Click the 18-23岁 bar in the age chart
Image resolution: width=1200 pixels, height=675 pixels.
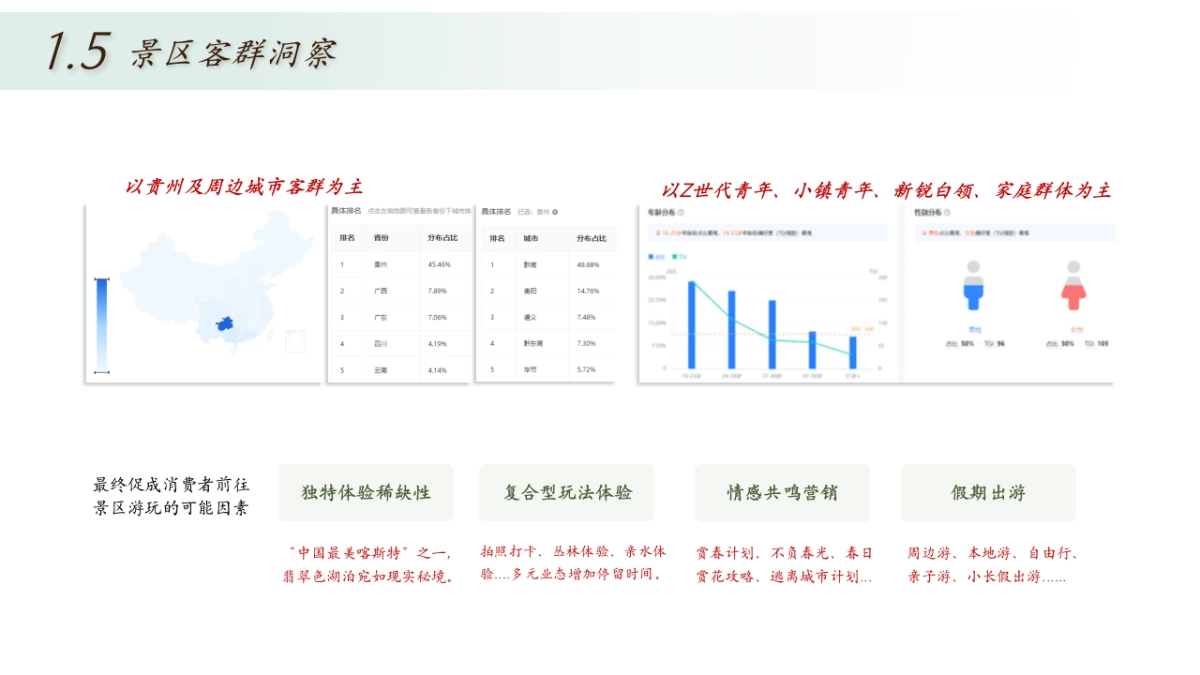pos(691,325)
